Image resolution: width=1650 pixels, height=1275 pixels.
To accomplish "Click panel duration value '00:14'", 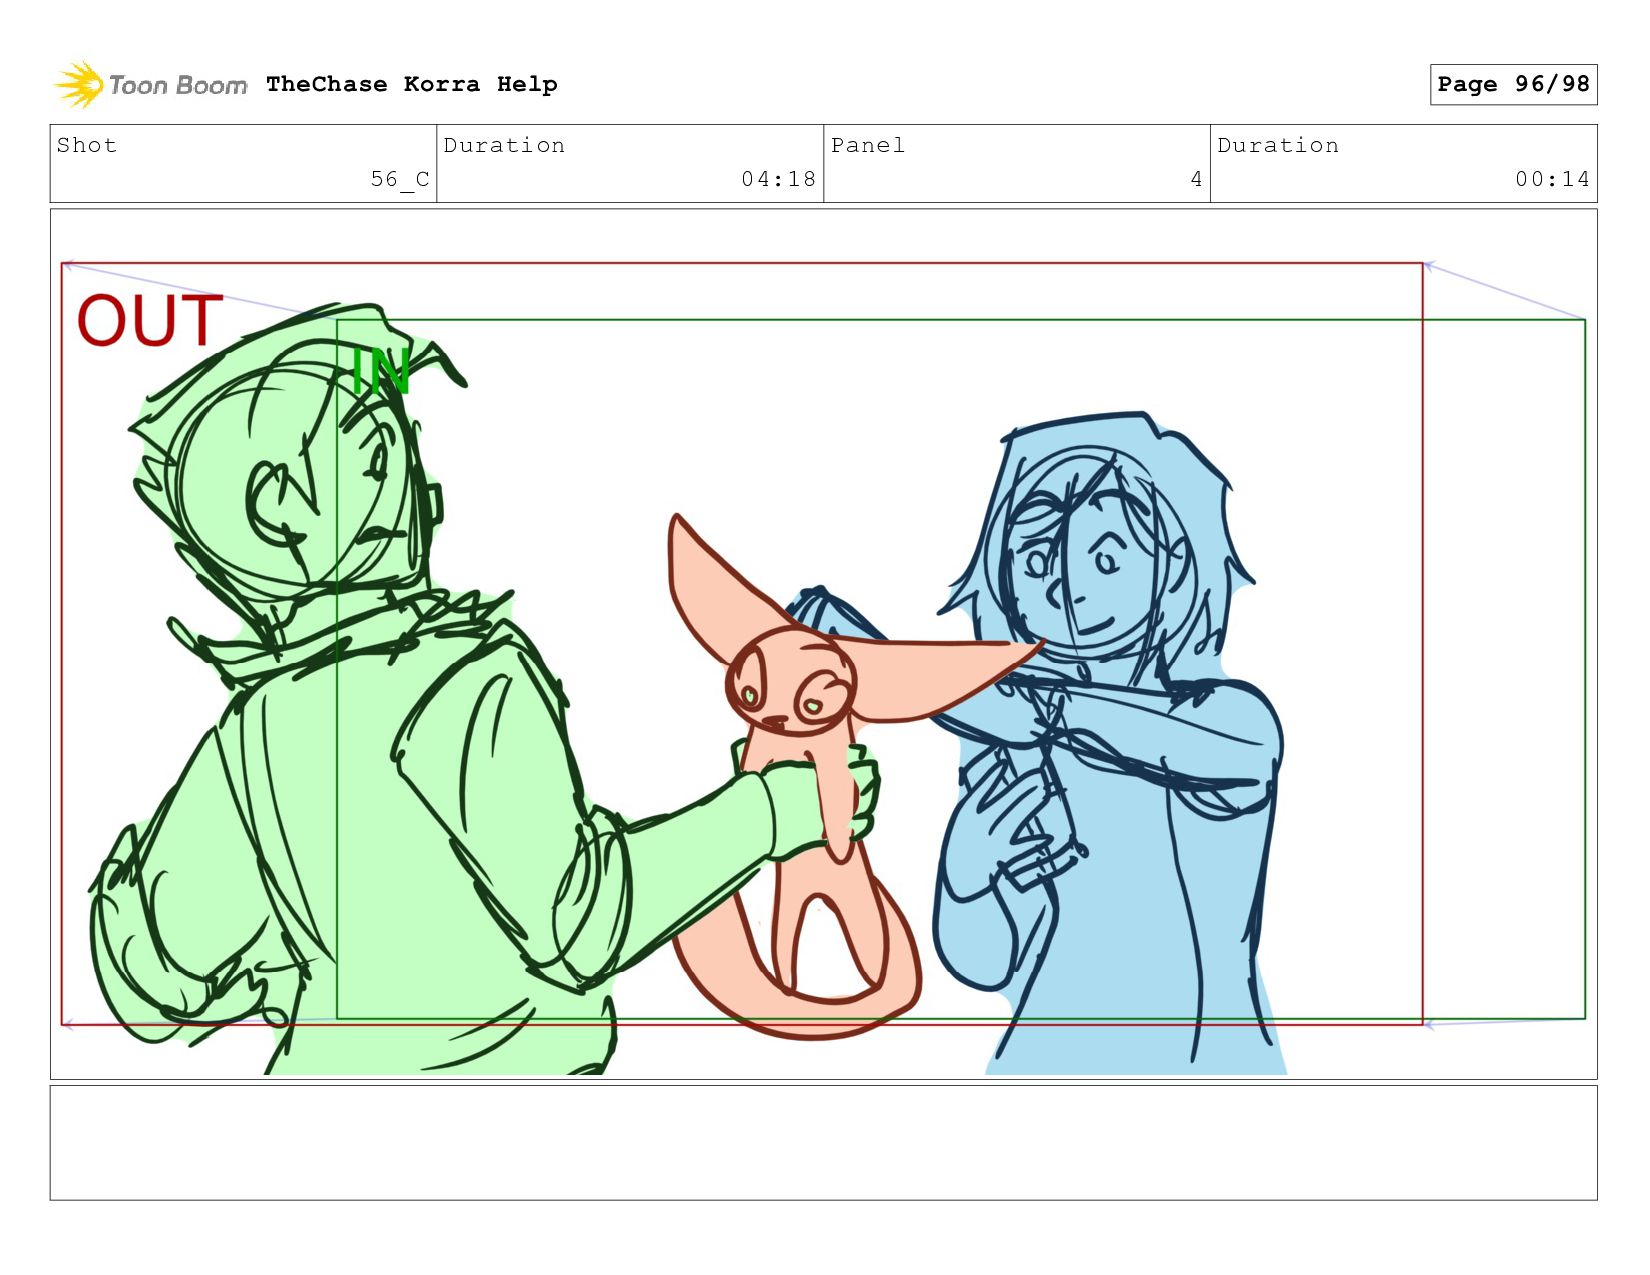I will (x=1552, y=179).
